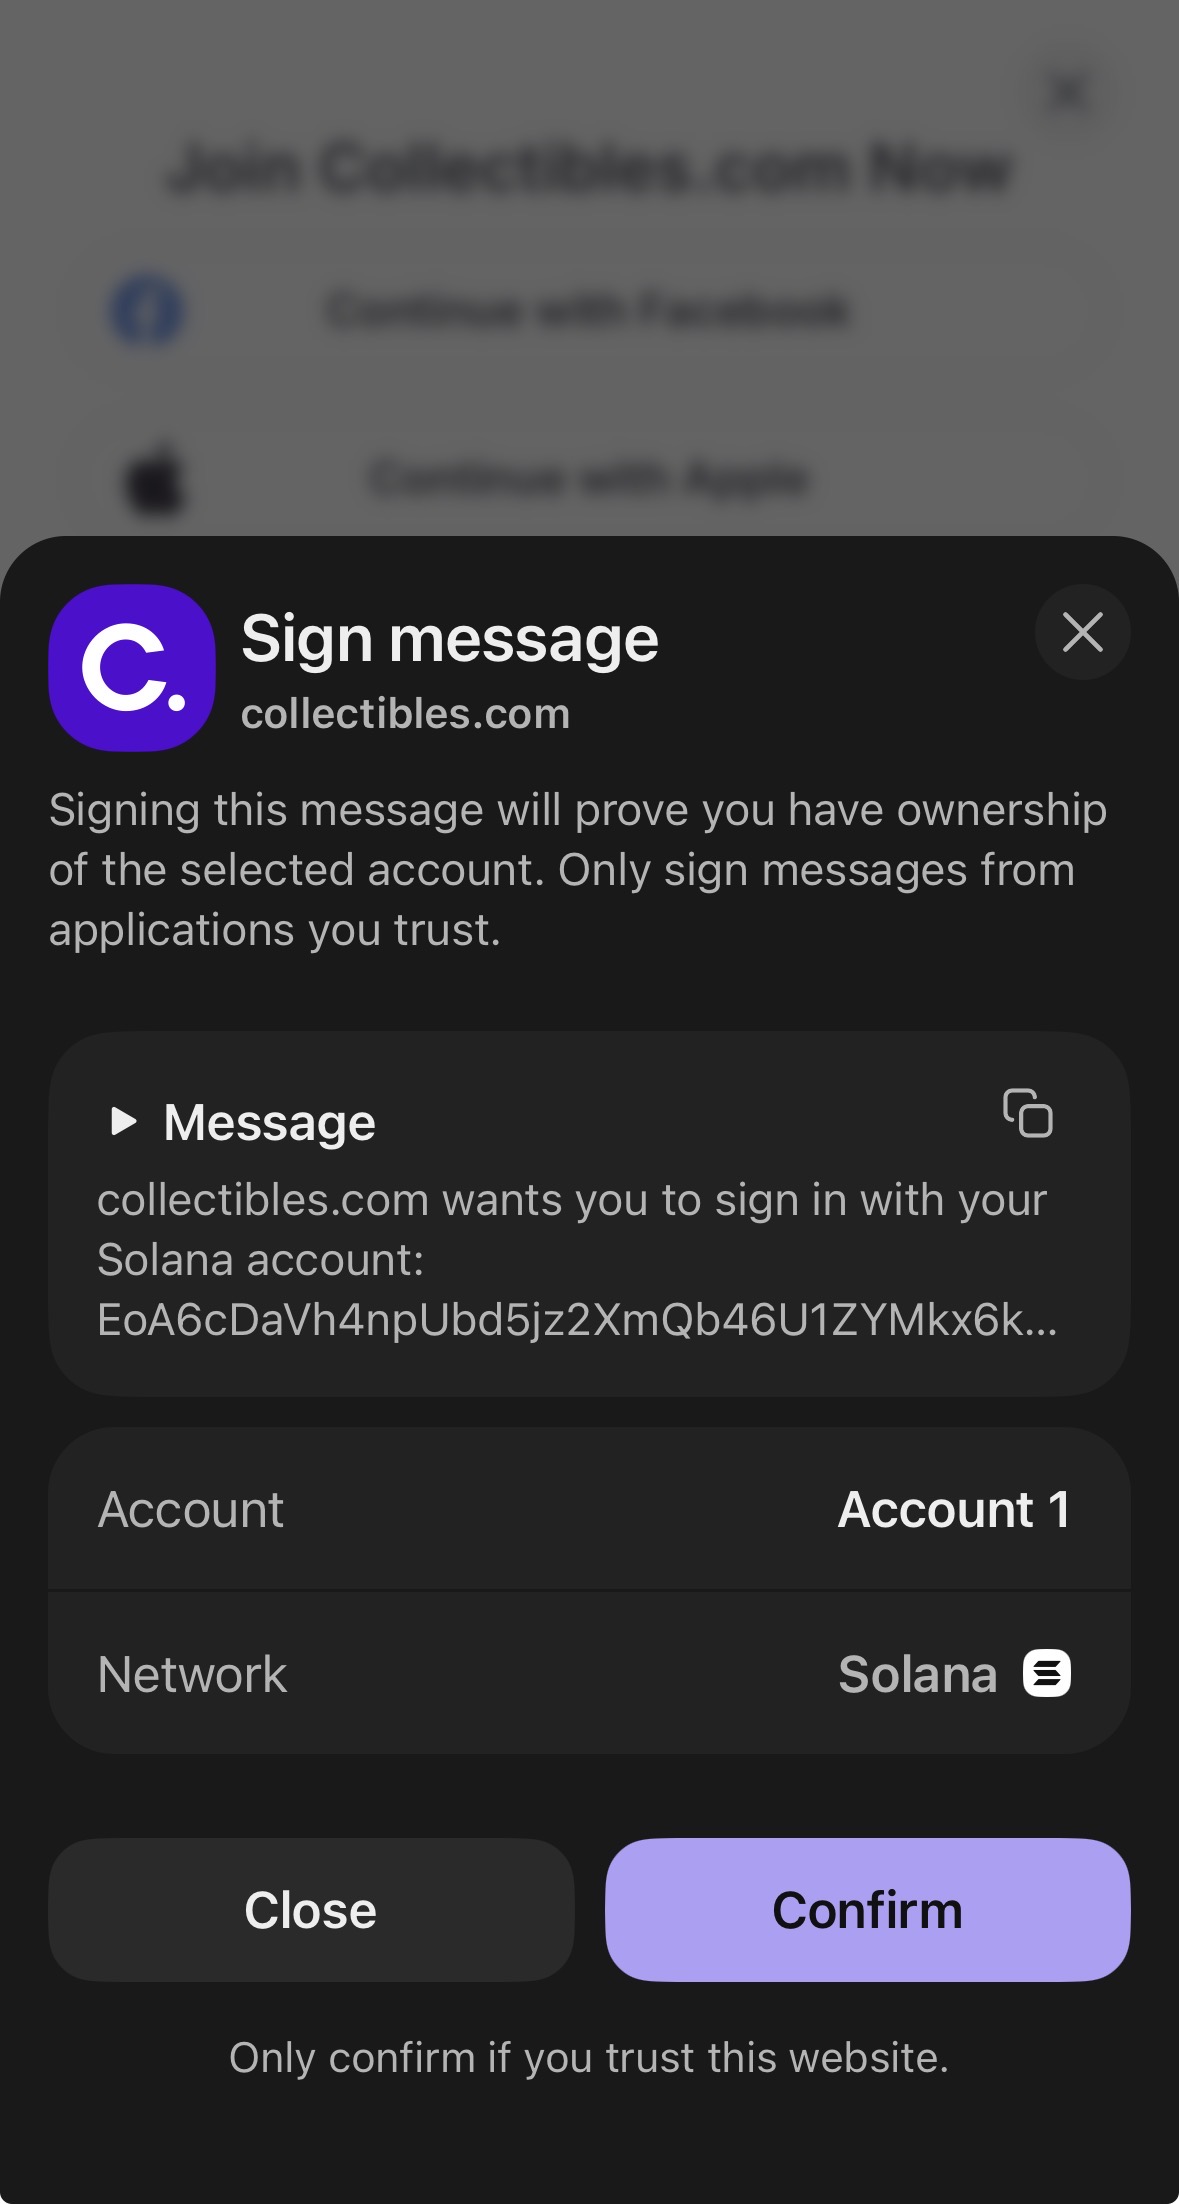Screen dimensions: 1179x2204
Task: Click the blurred Continue with Apple option
Action: pos(588,478)
